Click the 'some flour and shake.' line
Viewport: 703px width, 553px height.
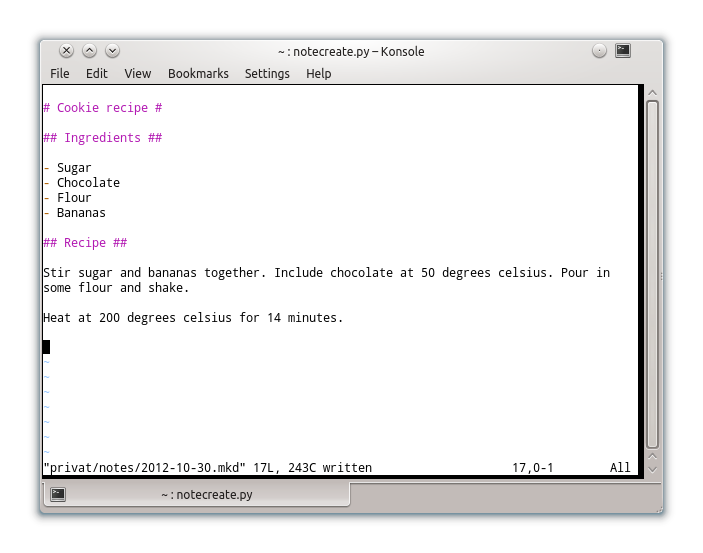[116, 287]
